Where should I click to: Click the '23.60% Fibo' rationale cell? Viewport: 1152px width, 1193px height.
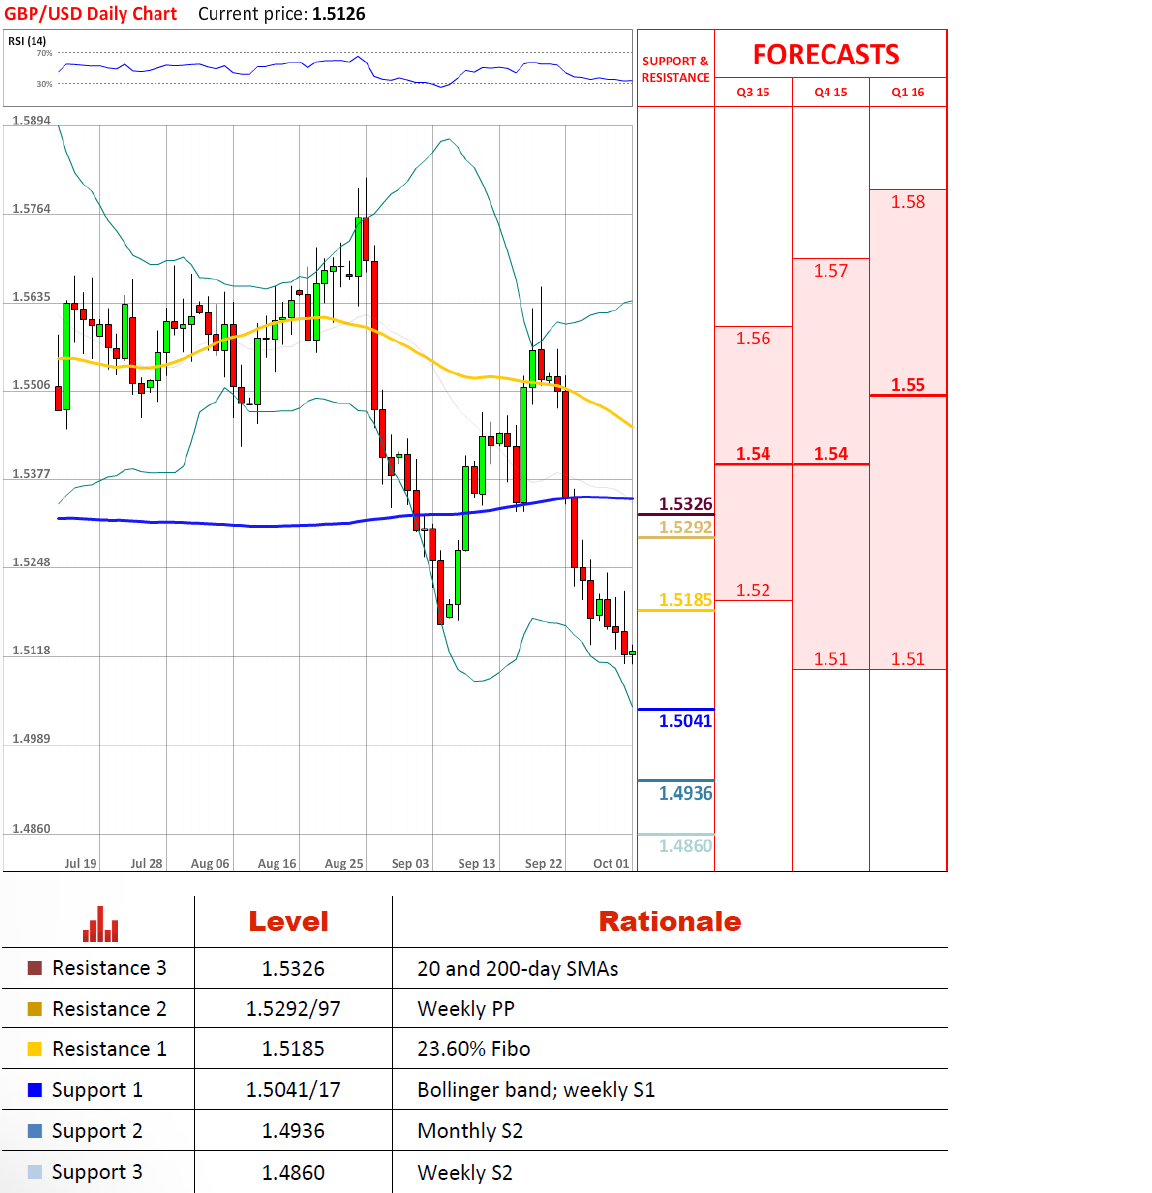click(x=473, y=1049)
